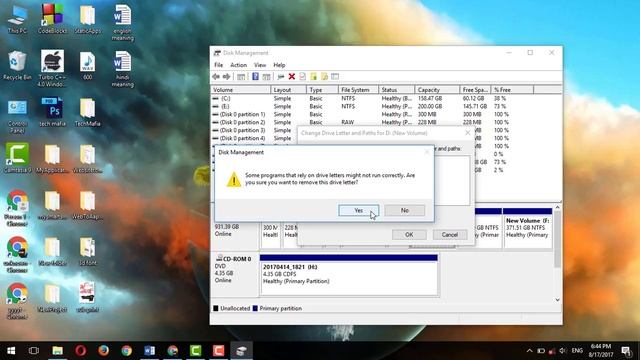Viewport: 640px width, 360px height.
Task: Open the Help menu
Action: [279, 65]
